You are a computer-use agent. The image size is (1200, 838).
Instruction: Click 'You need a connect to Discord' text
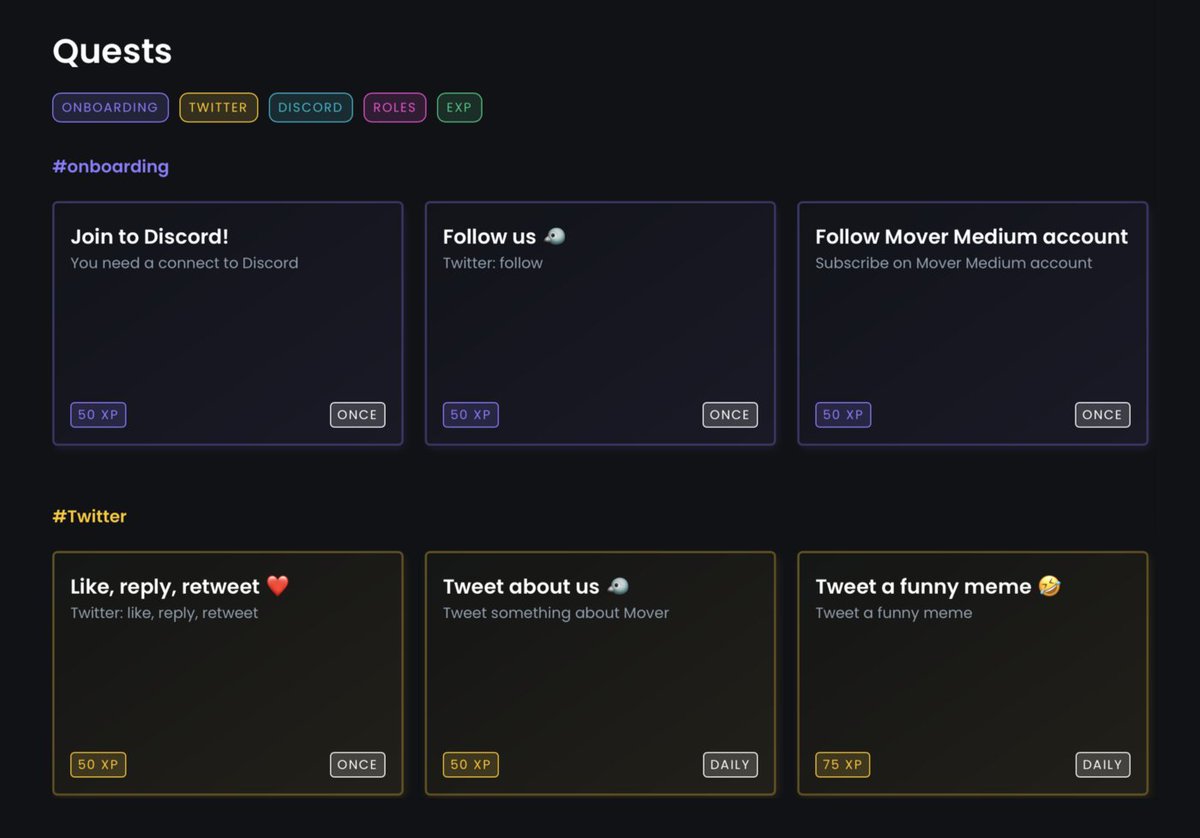tap(185, 263)
